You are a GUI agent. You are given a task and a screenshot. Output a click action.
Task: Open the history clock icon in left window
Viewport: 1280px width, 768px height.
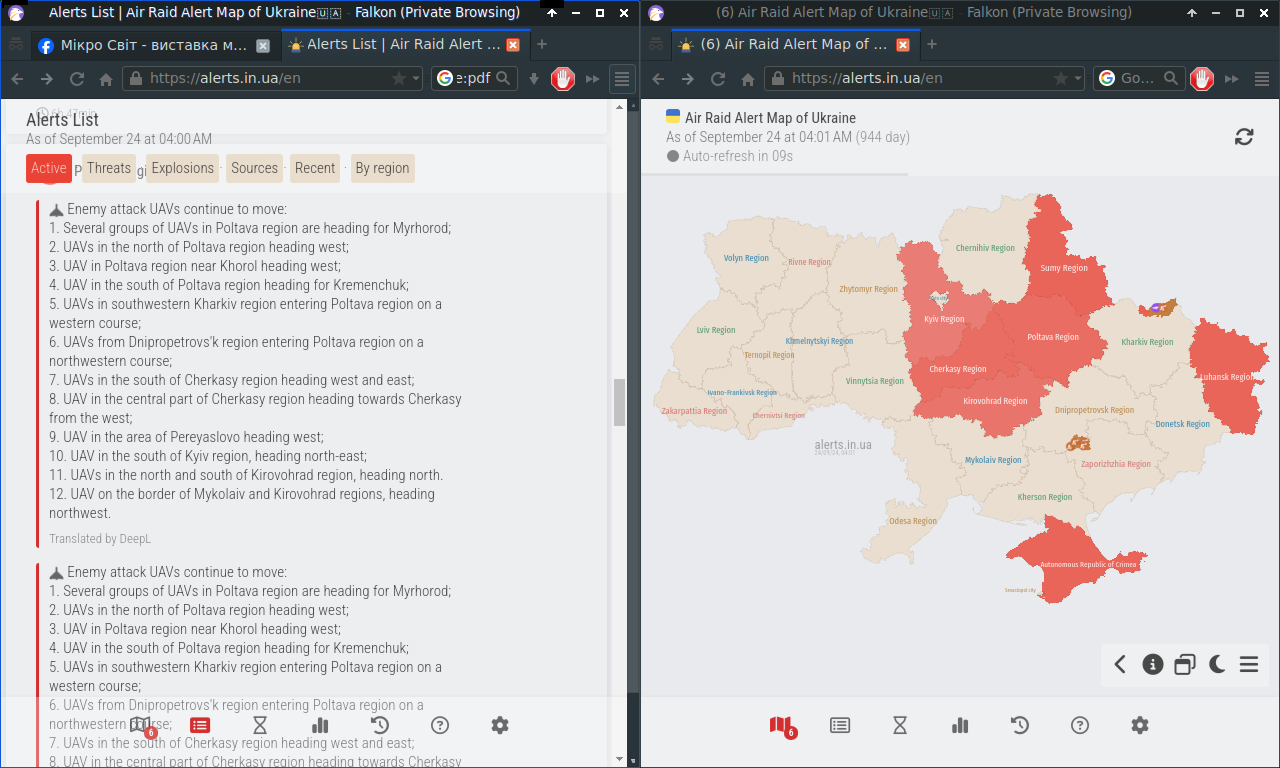pyautogui.click(x=380, y=726)
